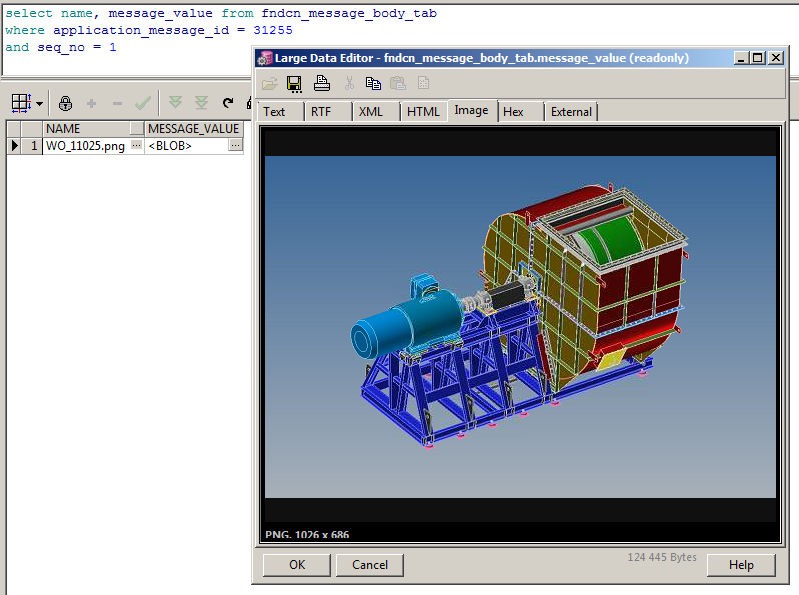Click the Print icon in editor toolbar
799x595 pixels.
tap(322, 84)
